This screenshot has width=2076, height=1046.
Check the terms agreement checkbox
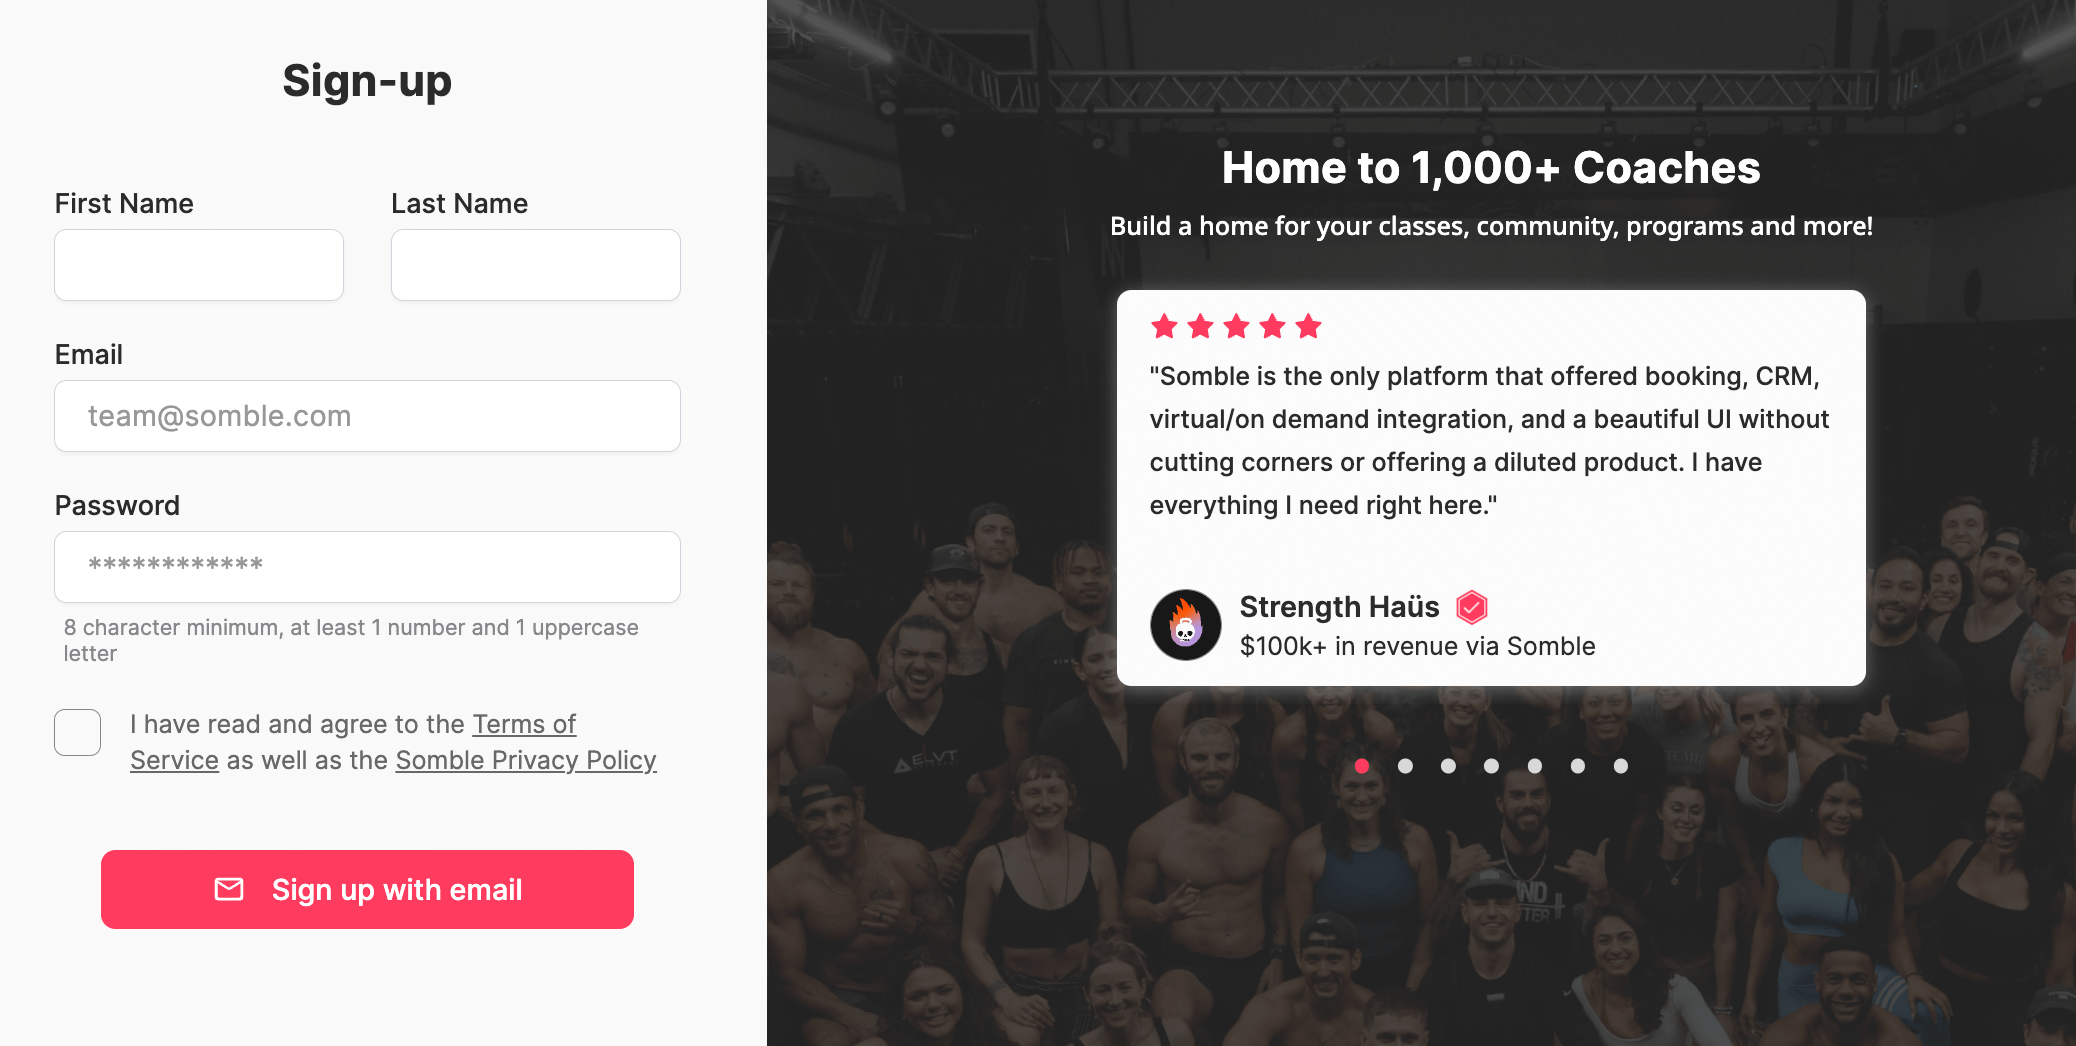(78, 732)
